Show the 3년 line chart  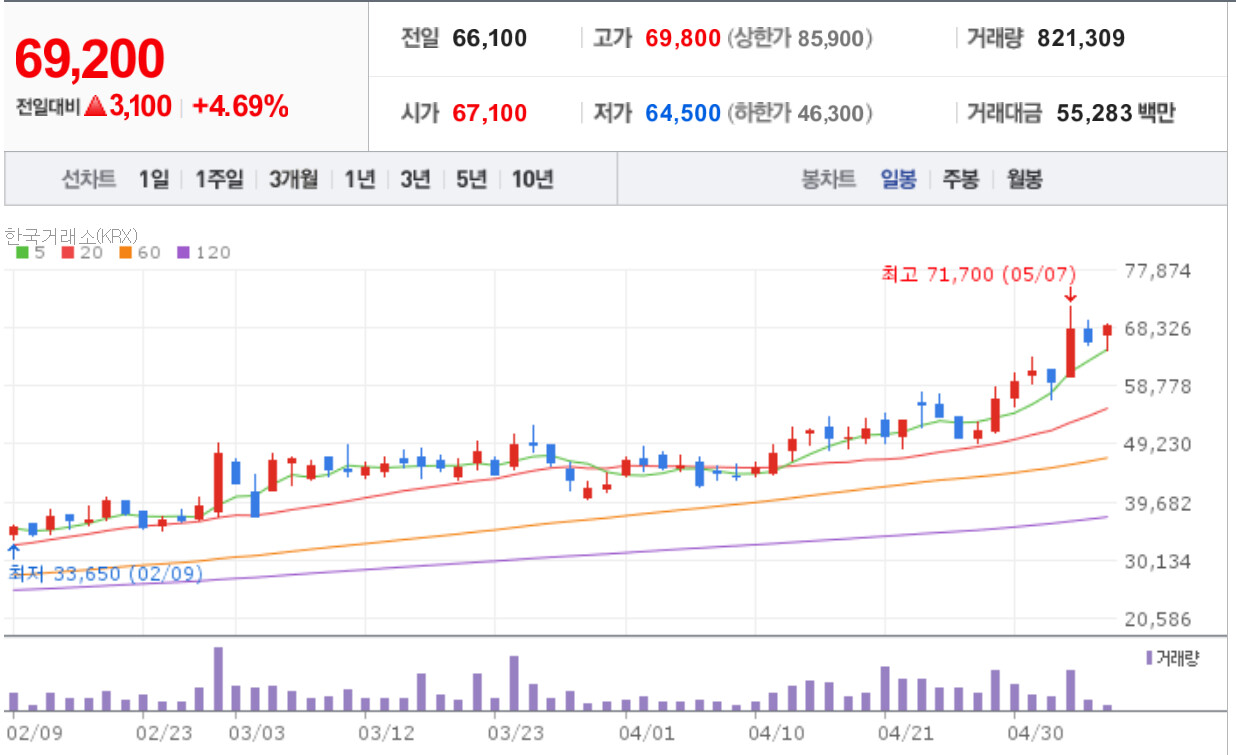[x=415, y=179]
